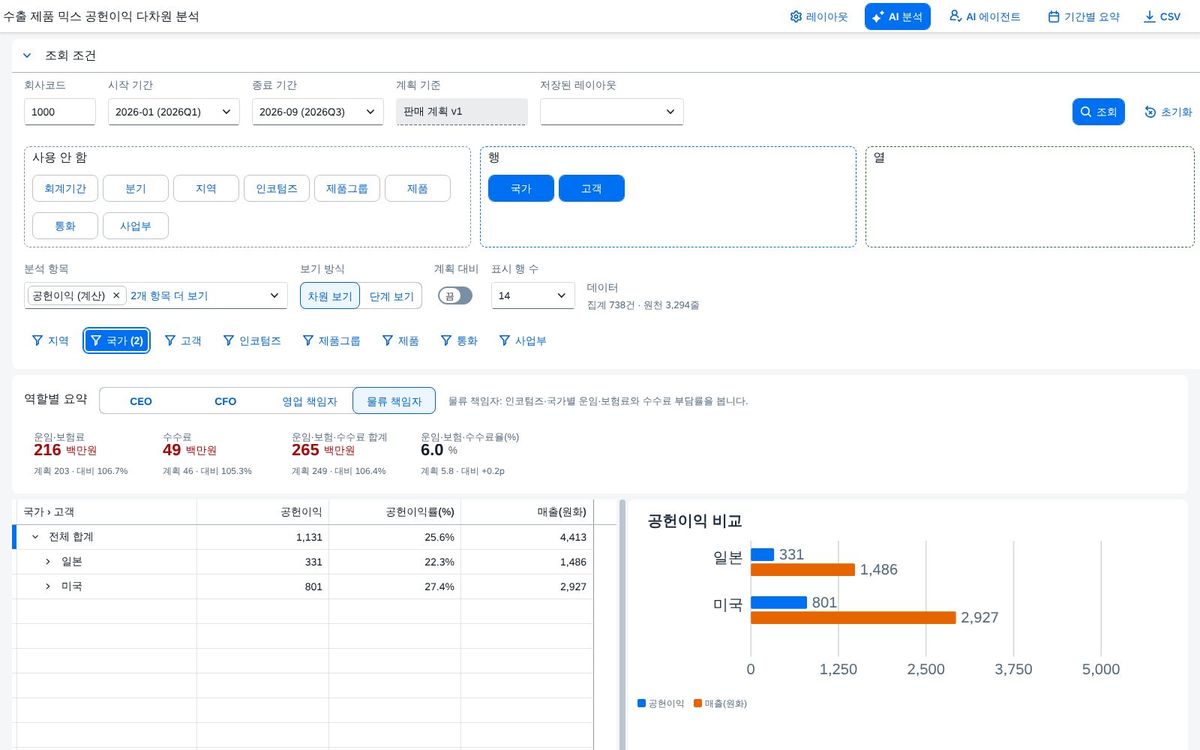The height and width of the screenshot is (750, 1200).
Task: Open the 제품그룹 filter
Action: pos(331,341)
